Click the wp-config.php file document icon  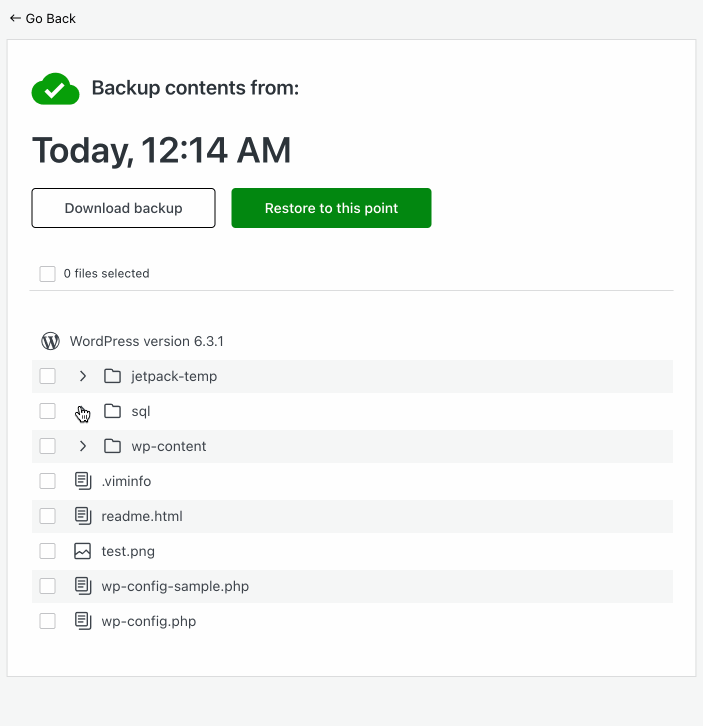click(x=82, y=621)
